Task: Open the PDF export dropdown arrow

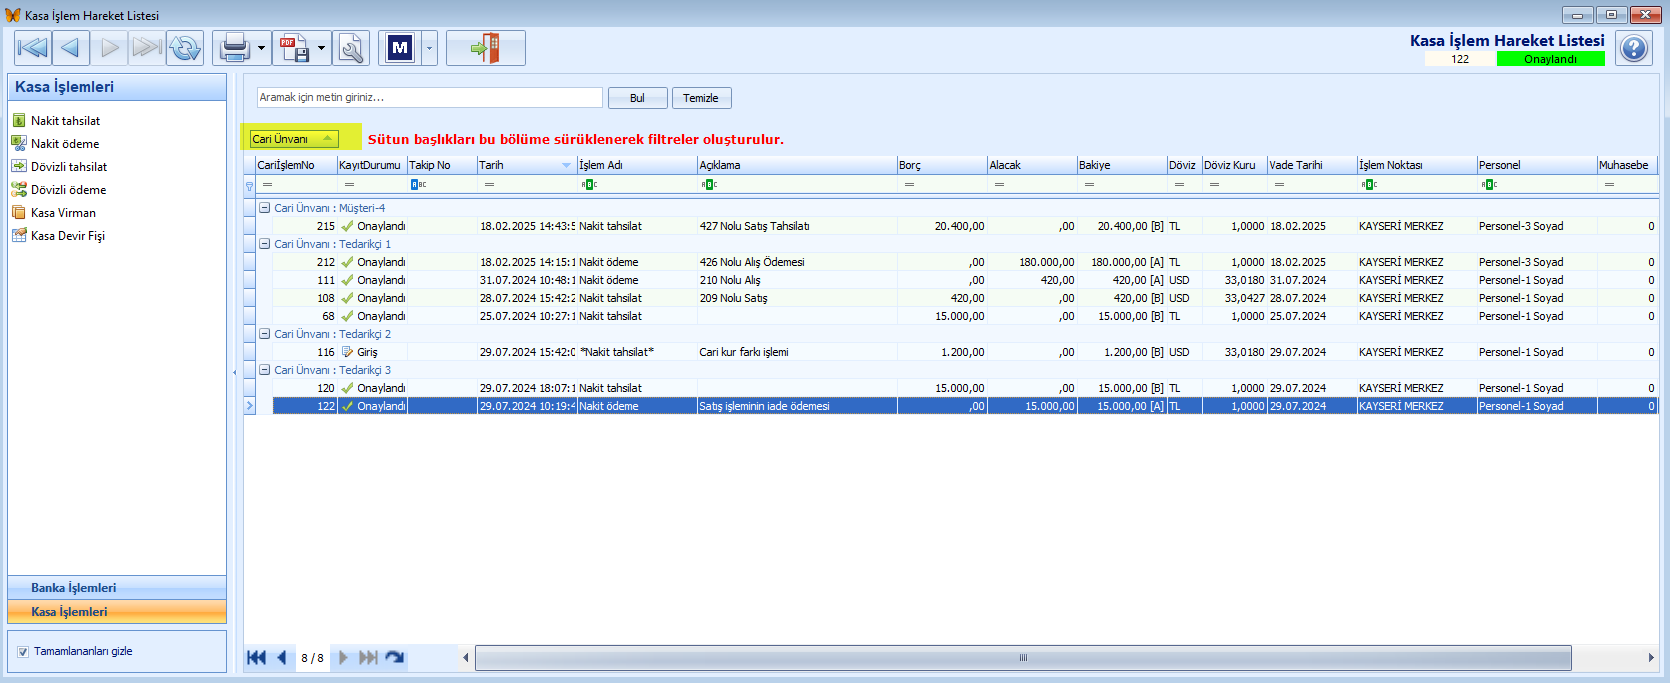Action: click(x=322, y=48)
